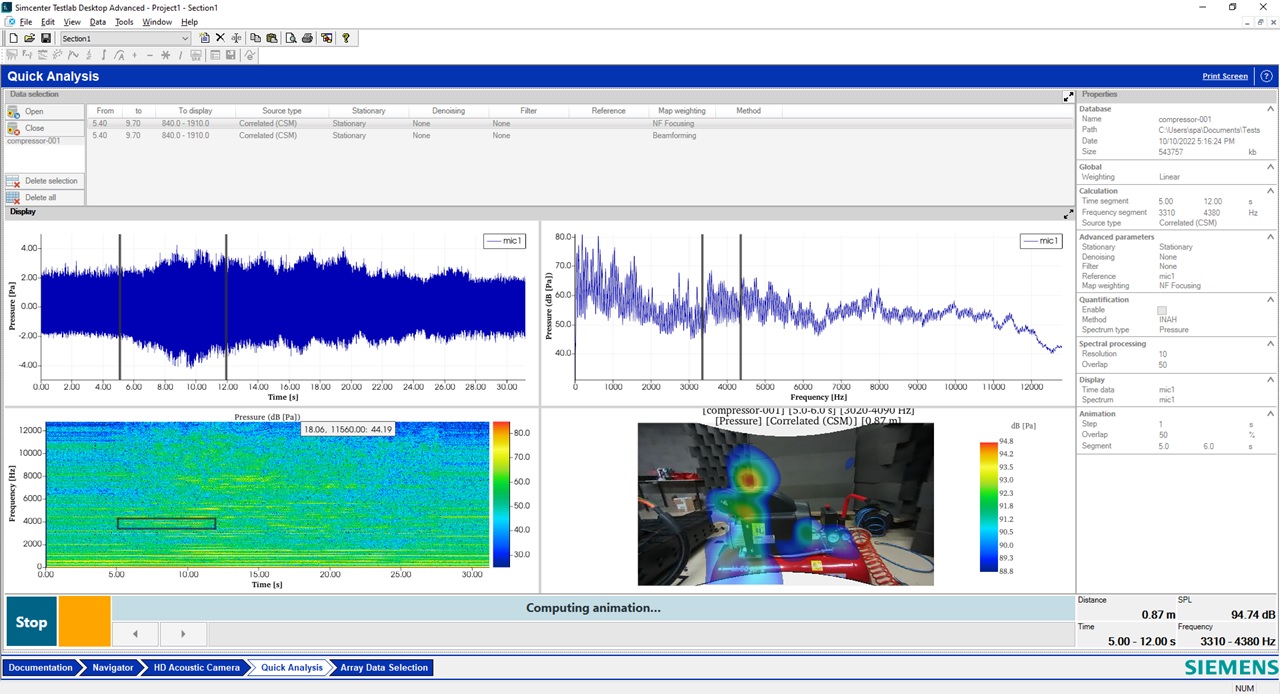Open Print Preview from the toolbar
Image resolution: width=1281 pixels, height=698 pixels.
(x=292, y=38)
